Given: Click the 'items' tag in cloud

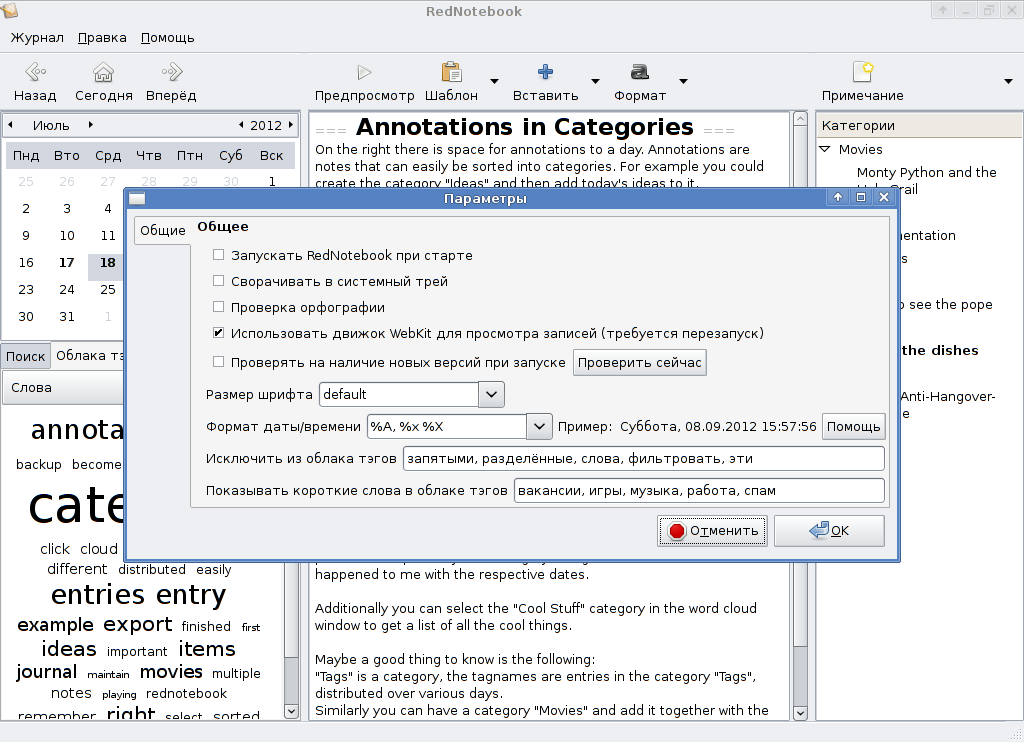Looking at the screenshot, I should [x=206, y=649].
